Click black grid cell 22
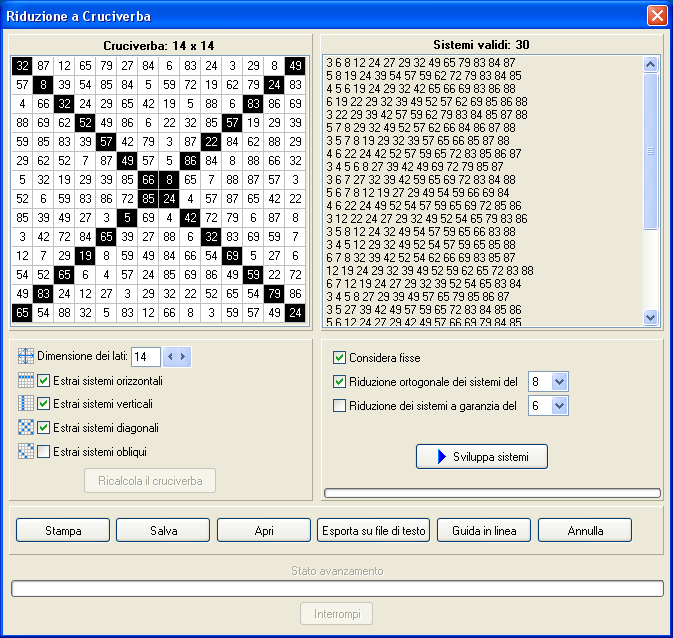Screen dimensions: 673x638 pyautogui.click(x=211, y=142)
